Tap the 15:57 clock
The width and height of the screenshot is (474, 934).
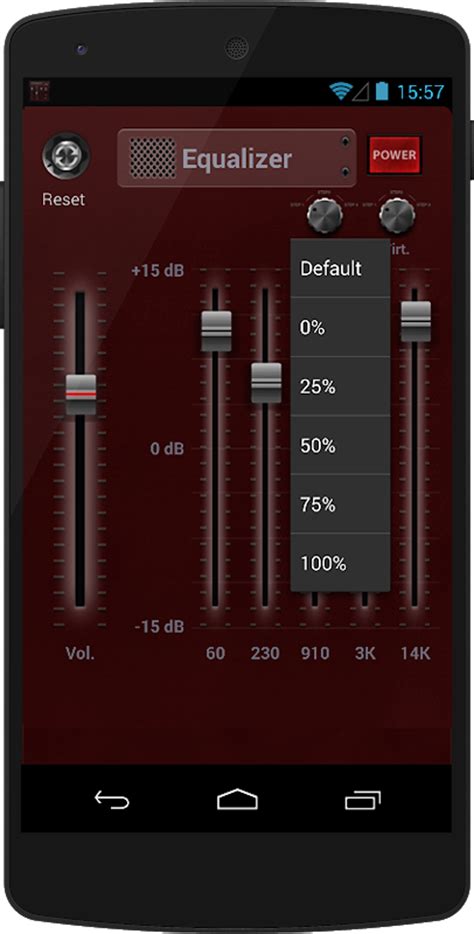point(420,92)
